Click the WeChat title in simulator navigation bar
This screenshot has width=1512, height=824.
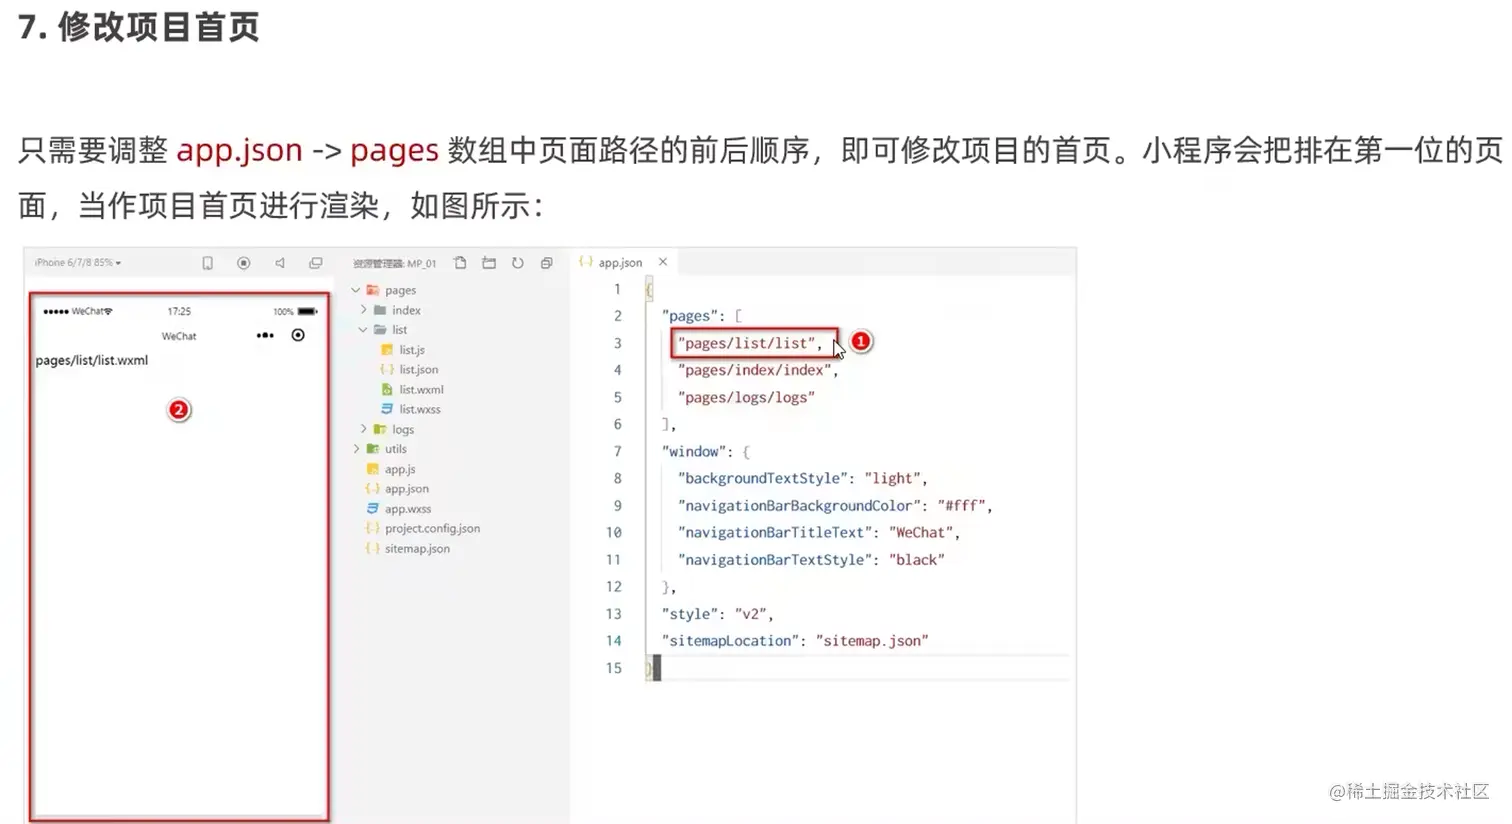[179, 336]
